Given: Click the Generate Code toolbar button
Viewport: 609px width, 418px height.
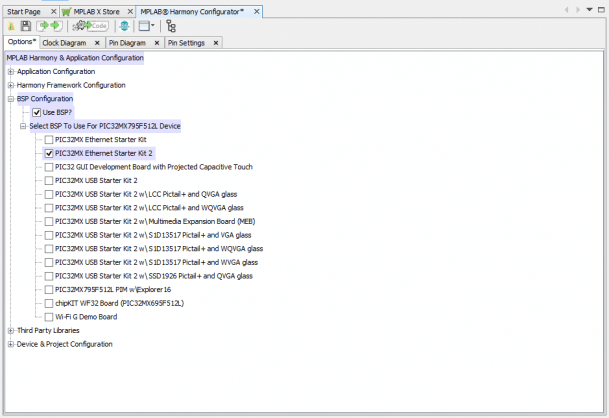Looking at the screenshot, I should tap(92, 26).
